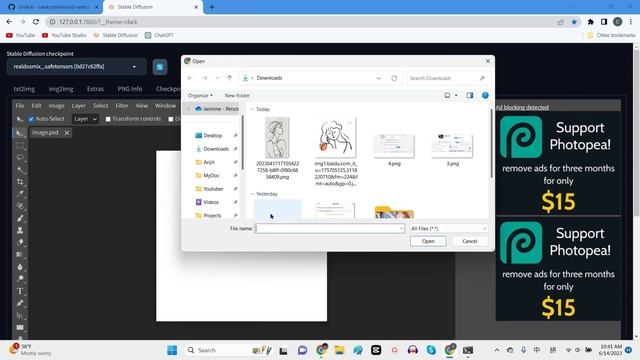Select the Blur tool
The height and width of the screenshot is (360, 640).
[x=20, y=267]
